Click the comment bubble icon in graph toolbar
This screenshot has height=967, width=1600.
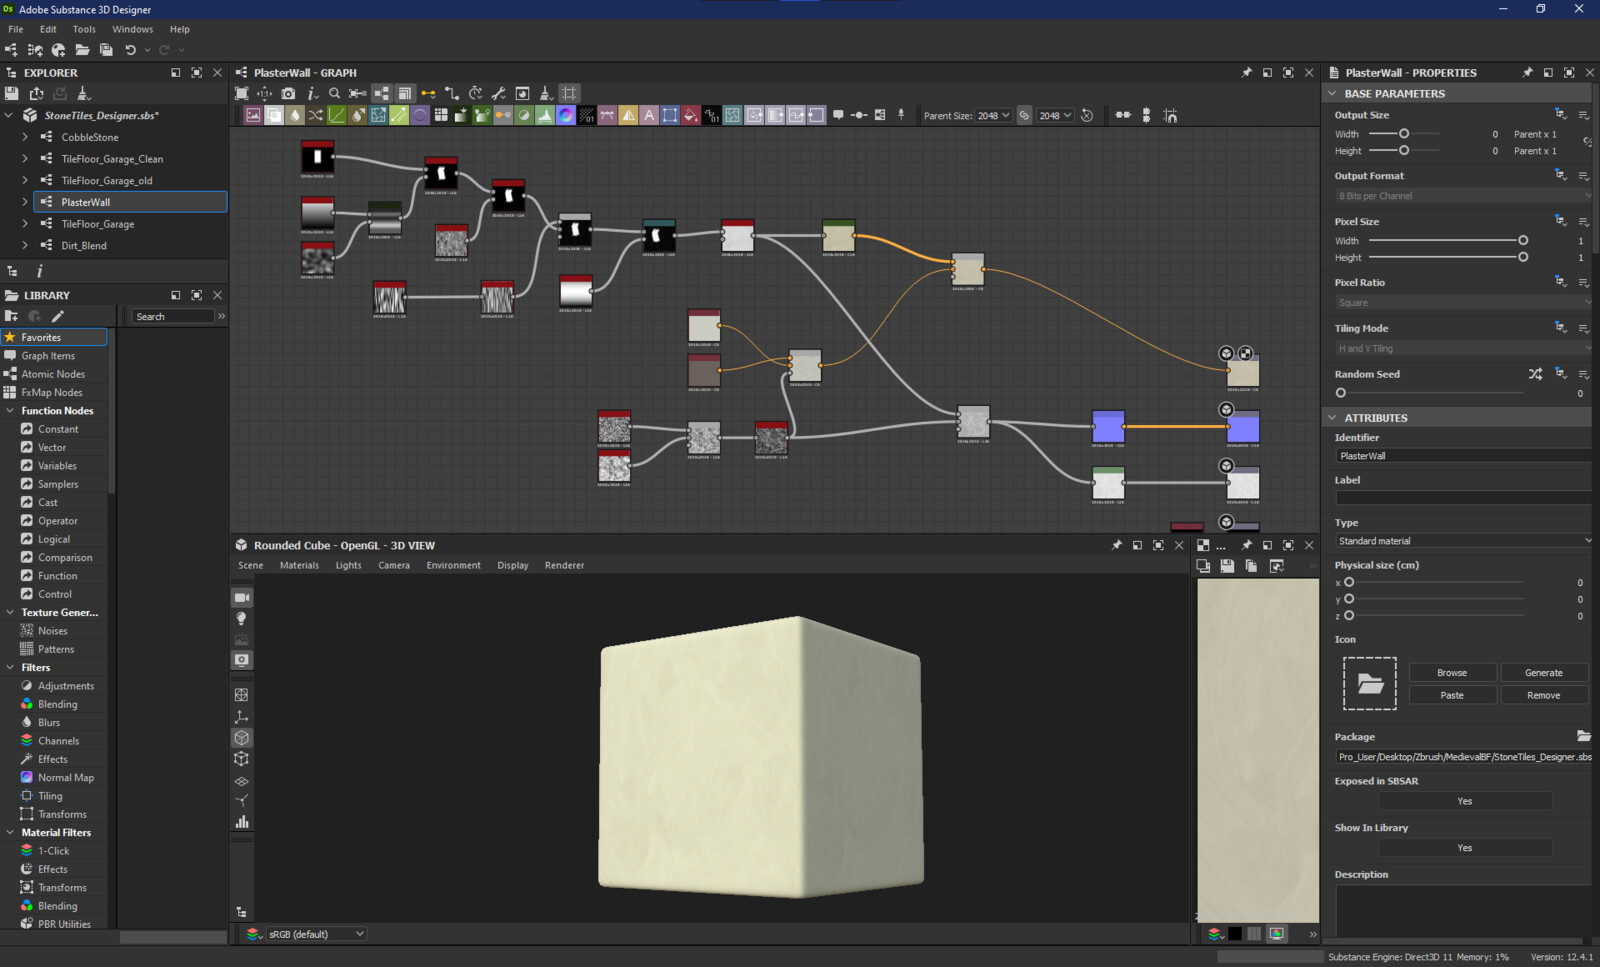pos(838,115)
